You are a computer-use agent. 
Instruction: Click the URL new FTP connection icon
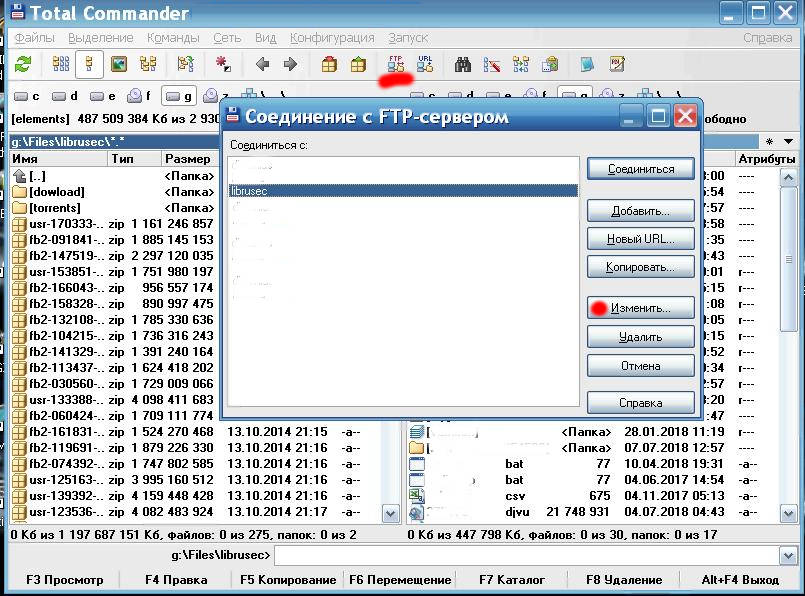click(x=425, y=65)
